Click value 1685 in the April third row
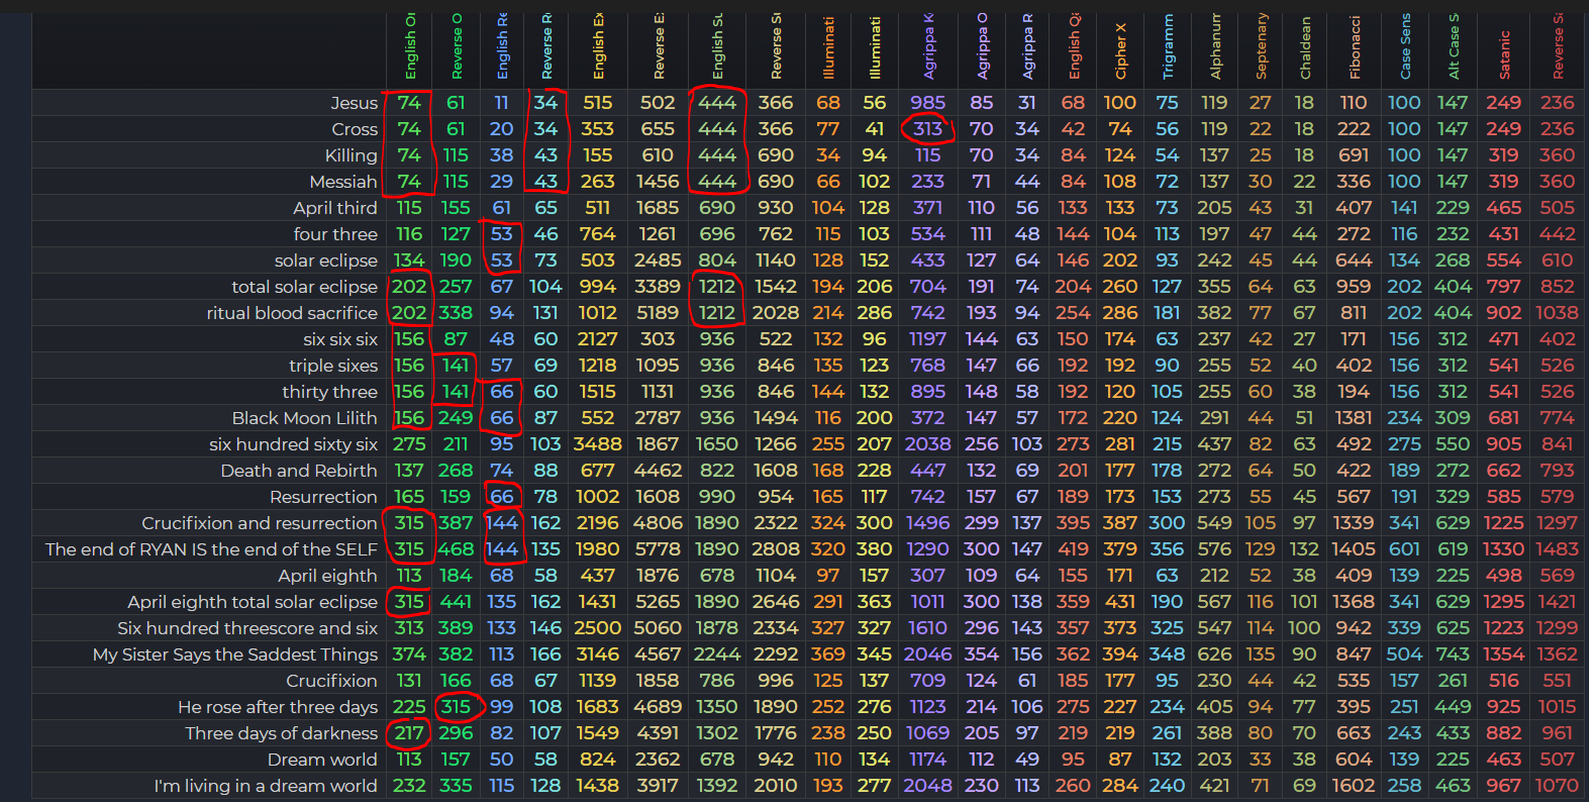The width and height of the screenshot is (1589, 802). [x=658, y=208]
